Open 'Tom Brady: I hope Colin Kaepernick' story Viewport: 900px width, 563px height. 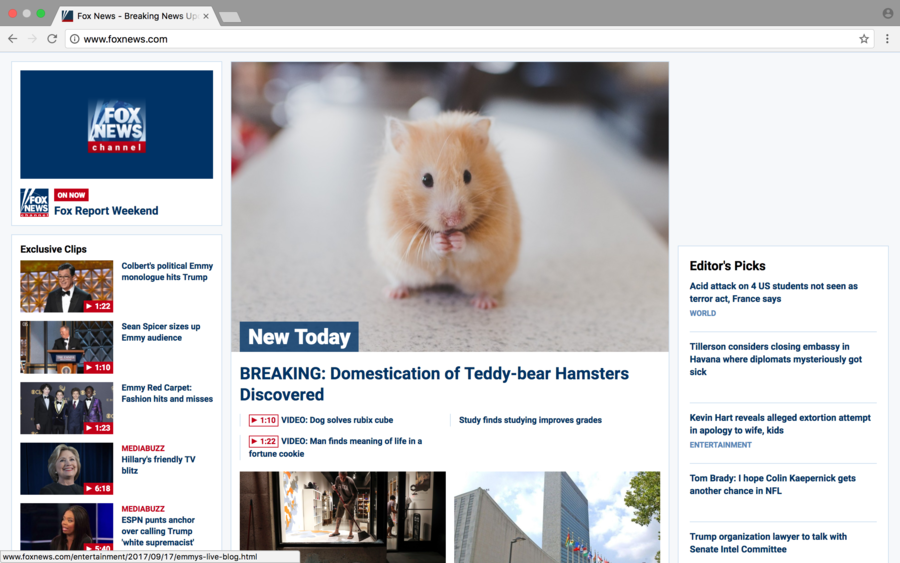[x=773, y=484]
